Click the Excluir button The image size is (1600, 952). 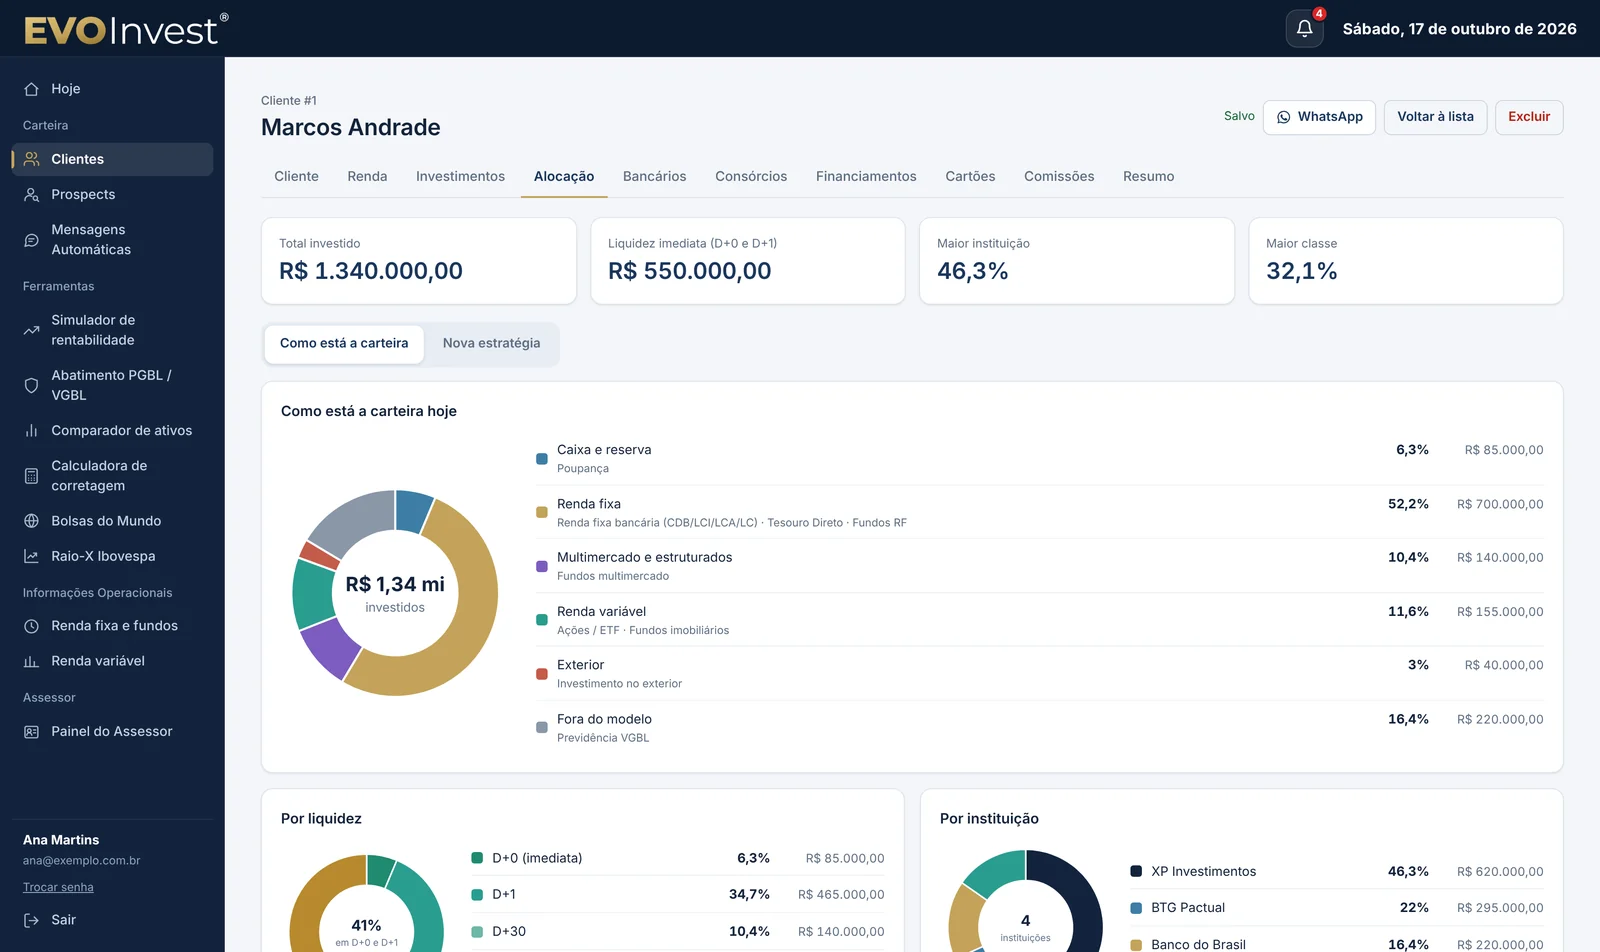click(1529, 117)
